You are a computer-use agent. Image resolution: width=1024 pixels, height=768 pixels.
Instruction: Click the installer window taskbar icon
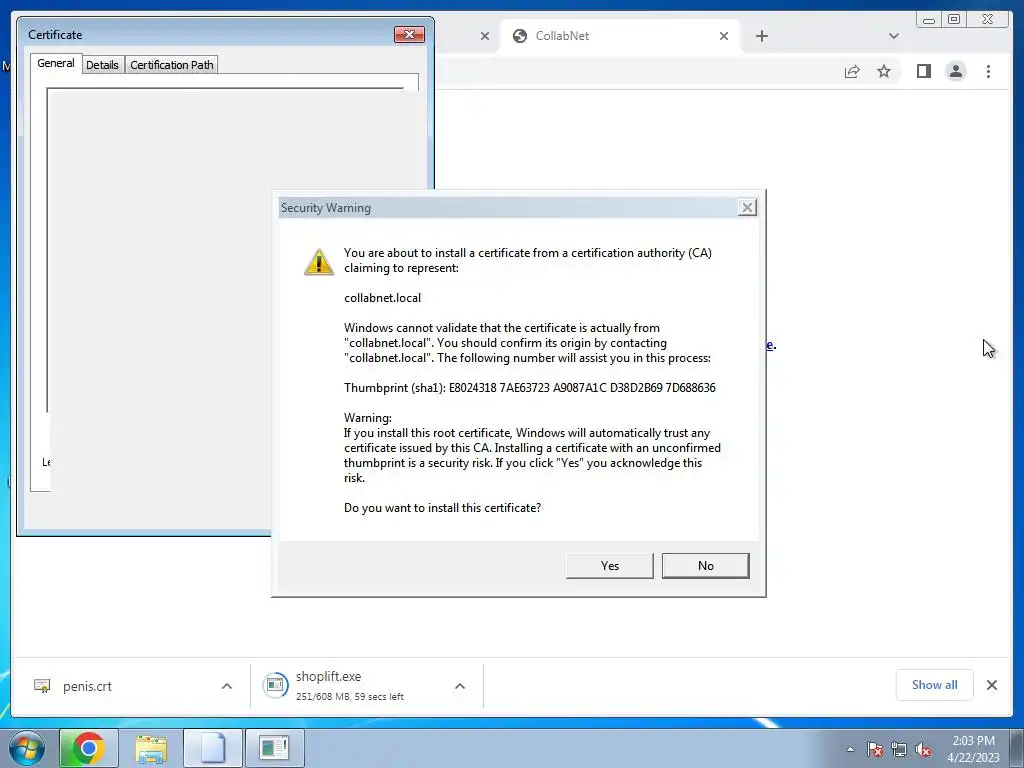click(274, 748)
